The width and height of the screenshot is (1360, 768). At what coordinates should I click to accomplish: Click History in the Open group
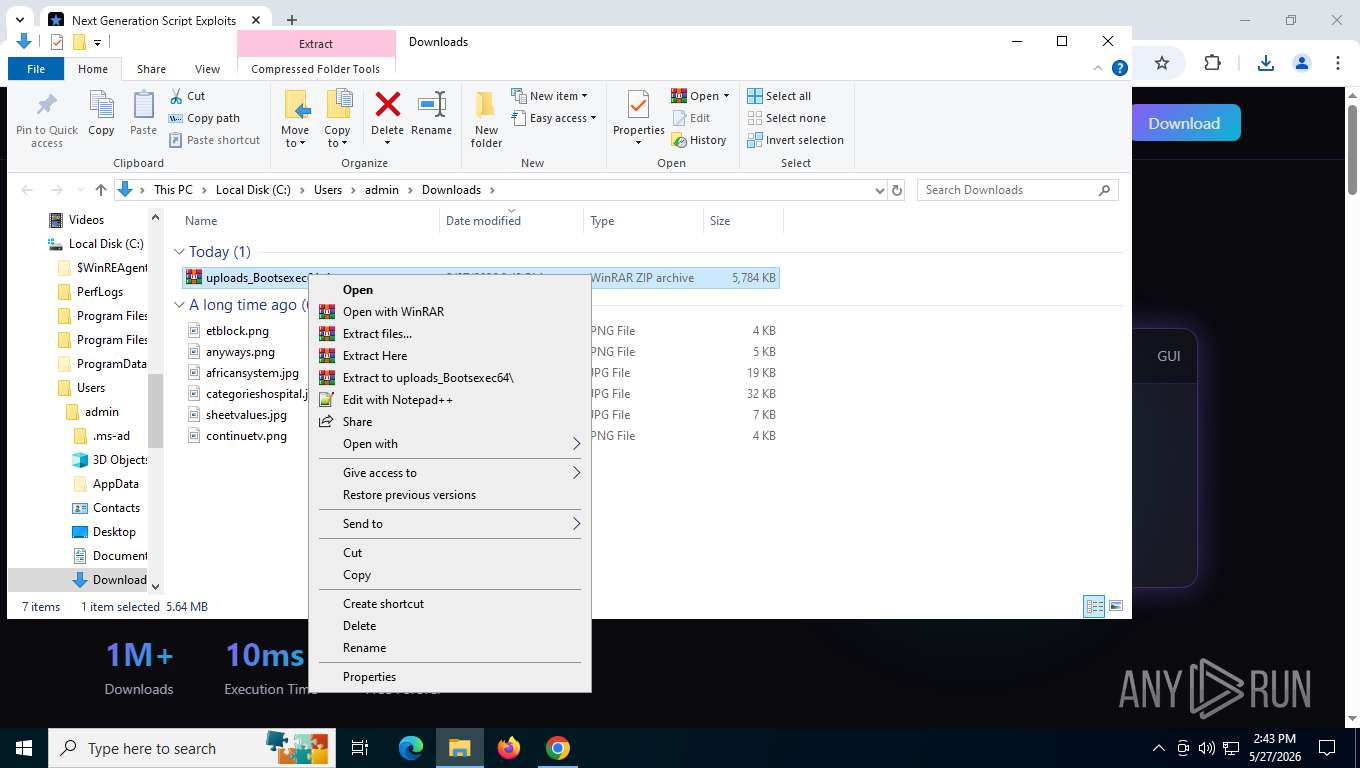coord(699,140)
